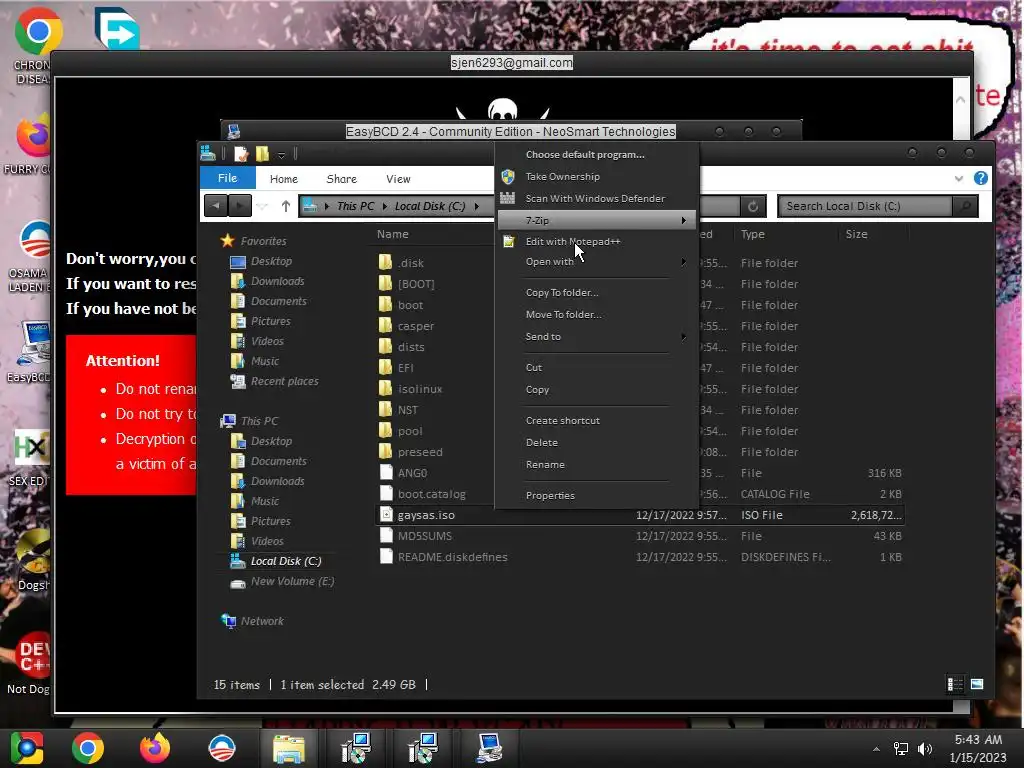This screenshot has width=1024, height=768.
Task: Click the Explorer Help question mark icon
Action: click(x=980, y=178)
